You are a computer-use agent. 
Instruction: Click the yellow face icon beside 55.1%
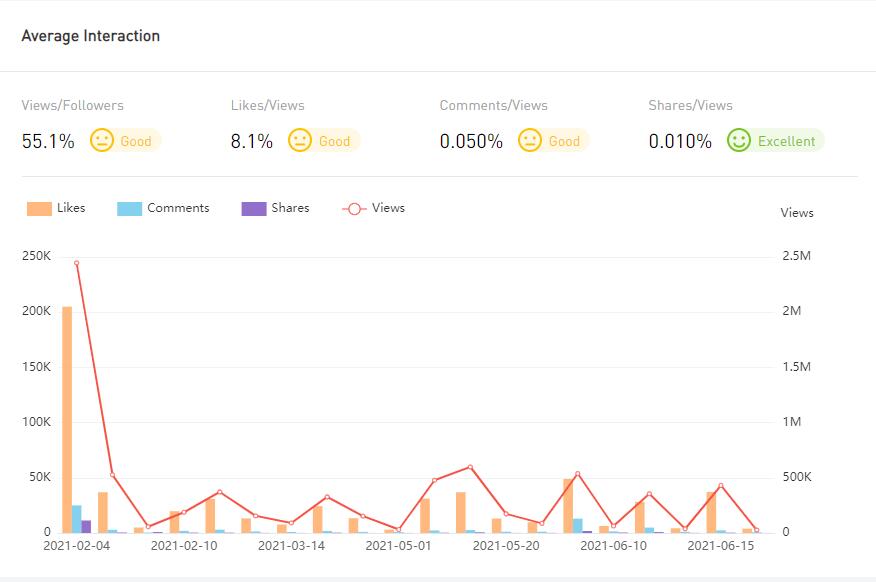coord(102,141)
